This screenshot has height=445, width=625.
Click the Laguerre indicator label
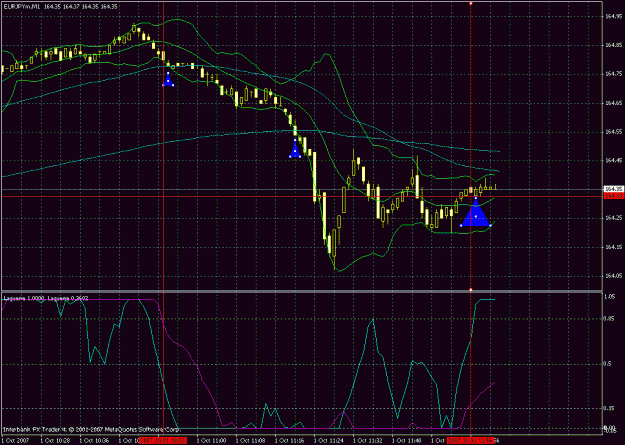[46, 298]
